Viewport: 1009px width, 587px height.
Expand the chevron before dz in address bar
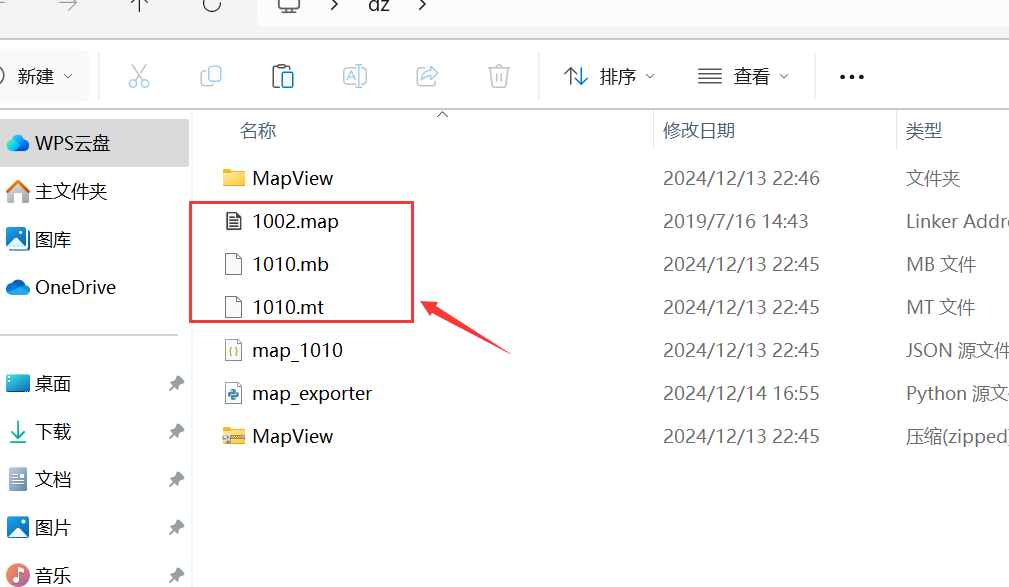333,5
